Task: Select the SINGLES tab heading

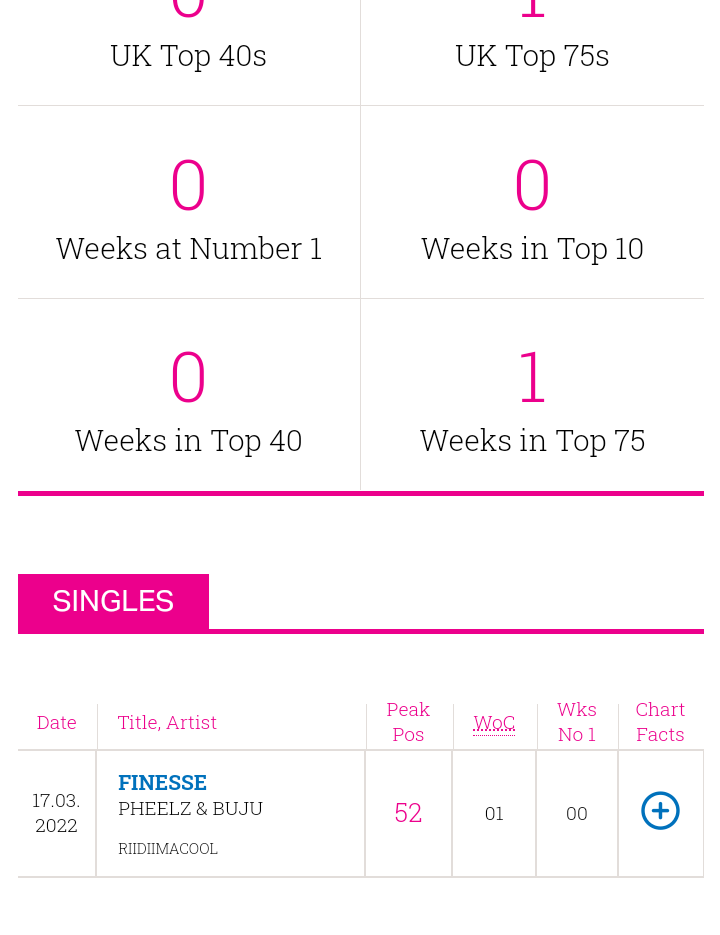Action: coord(113,601)
